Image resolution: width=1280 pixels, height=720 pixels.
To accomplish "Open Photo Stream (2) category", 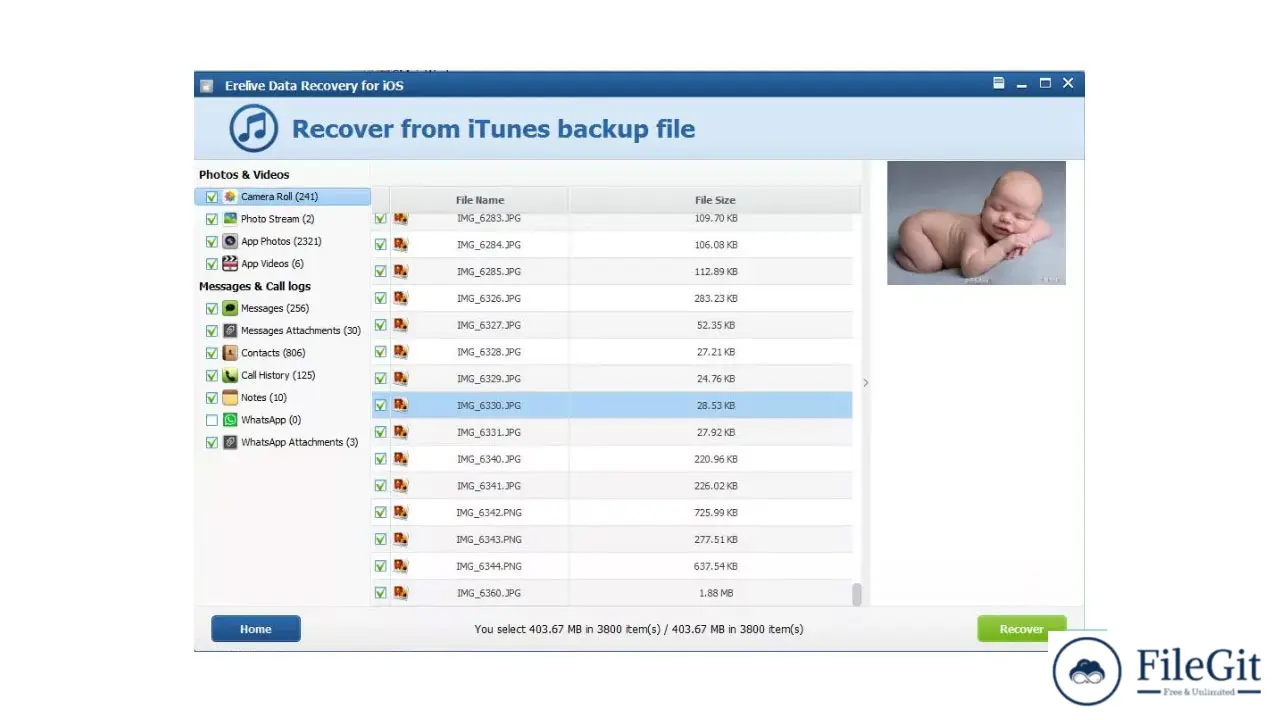I will click(278, 219).
